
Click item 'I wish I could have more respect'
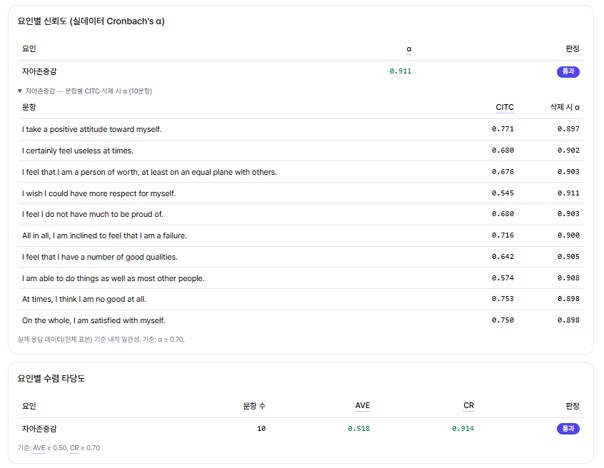coord(99,193)
